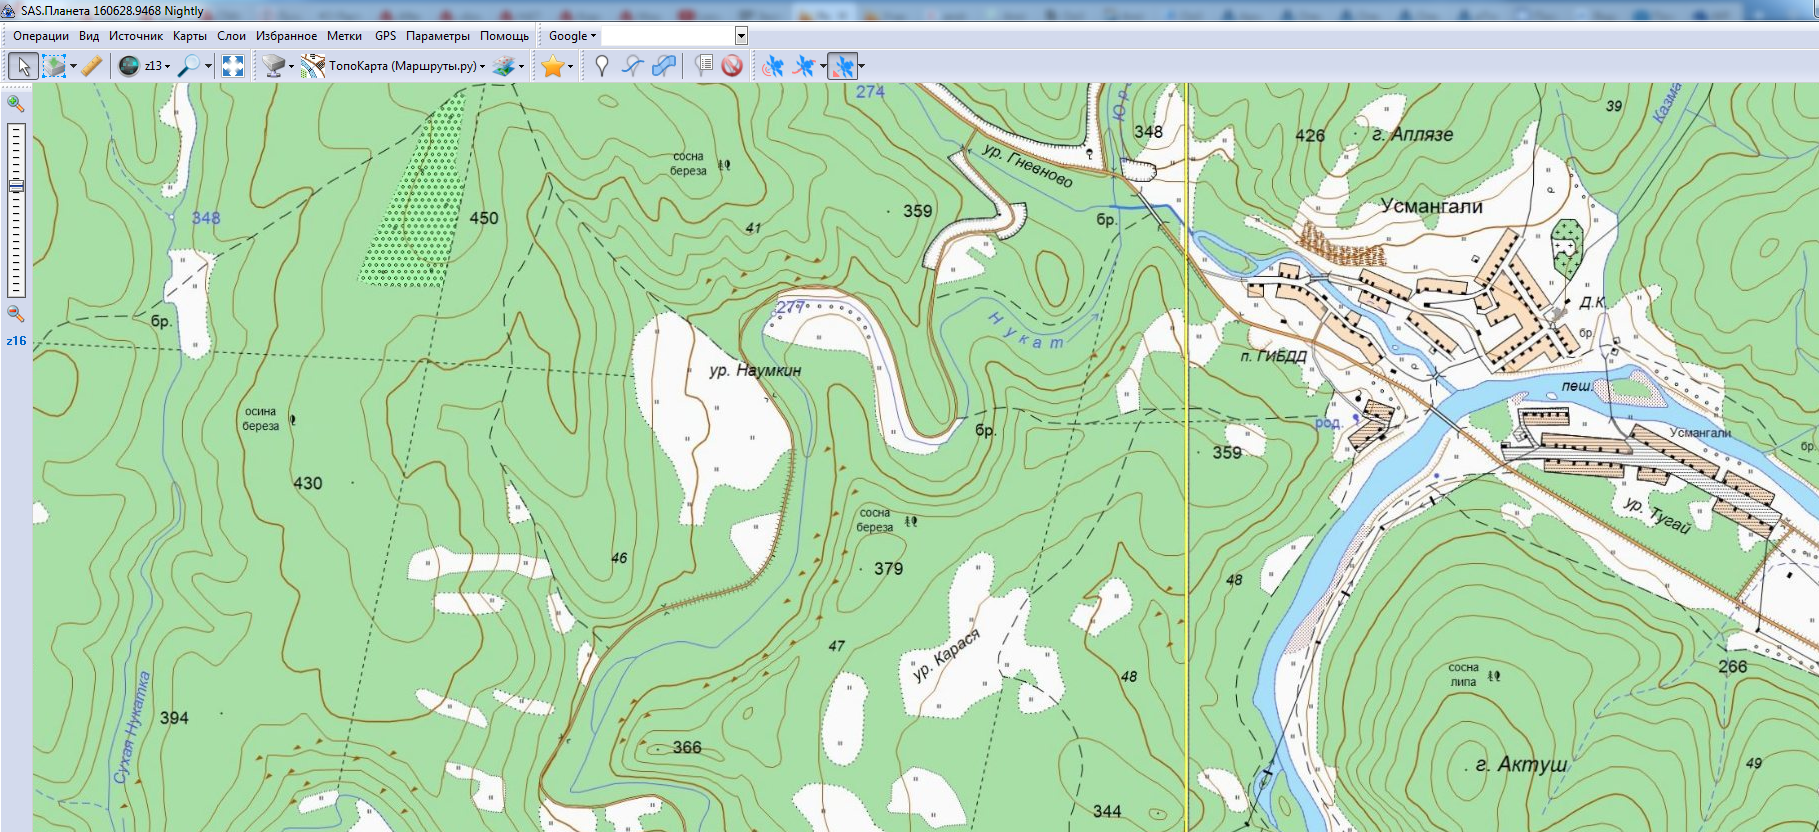
Task: Click the zoom out magnifier icon
Action: (x=15, y=314)
